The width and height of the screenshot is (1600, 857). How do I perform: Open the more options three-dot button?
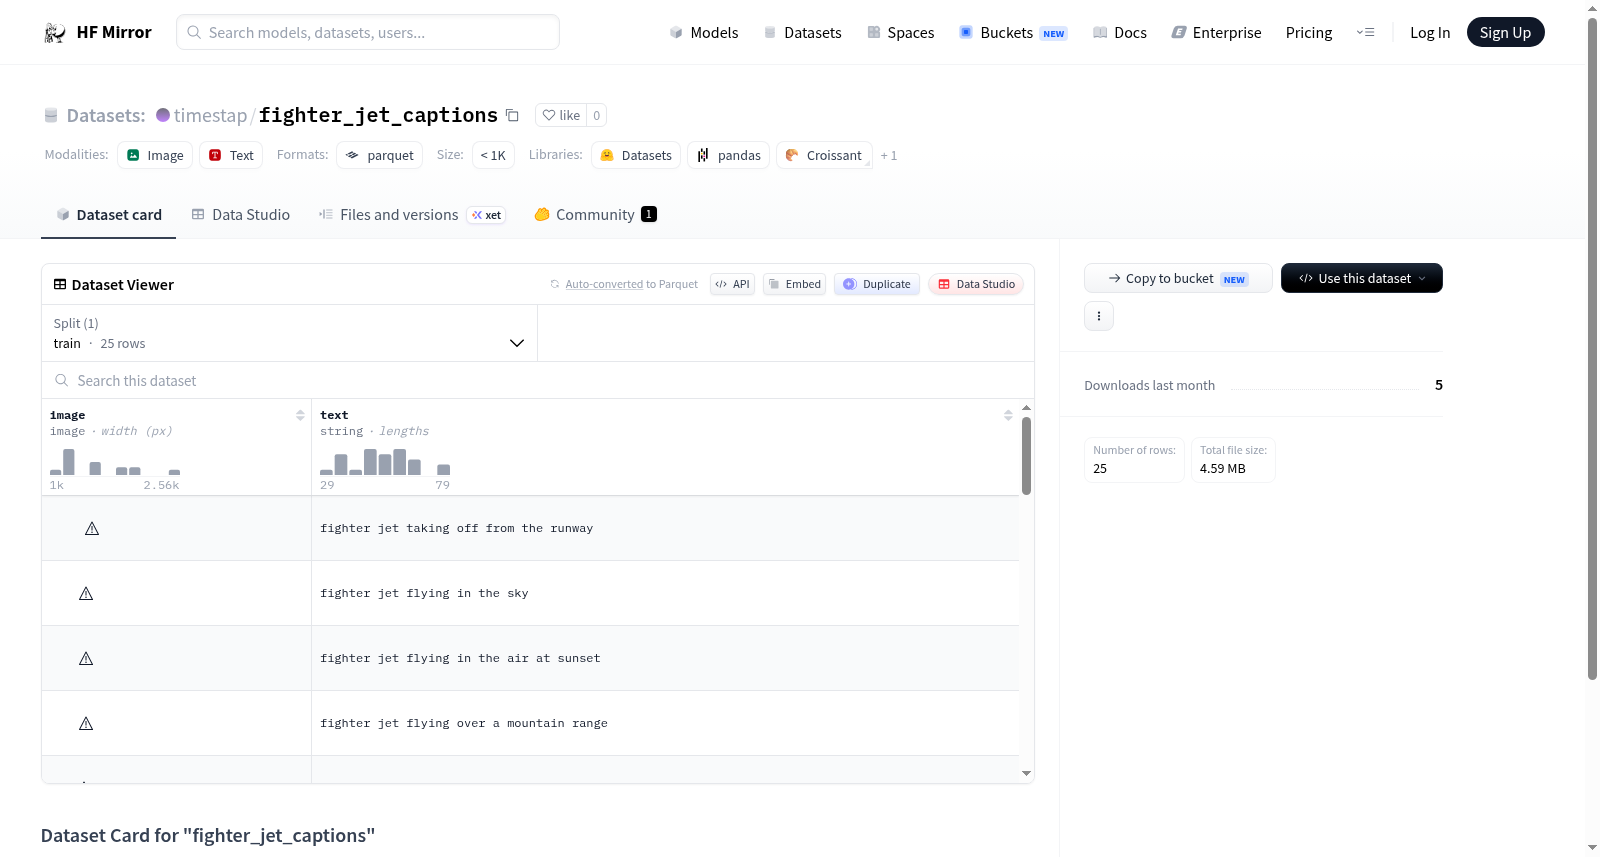point(1099,316)
